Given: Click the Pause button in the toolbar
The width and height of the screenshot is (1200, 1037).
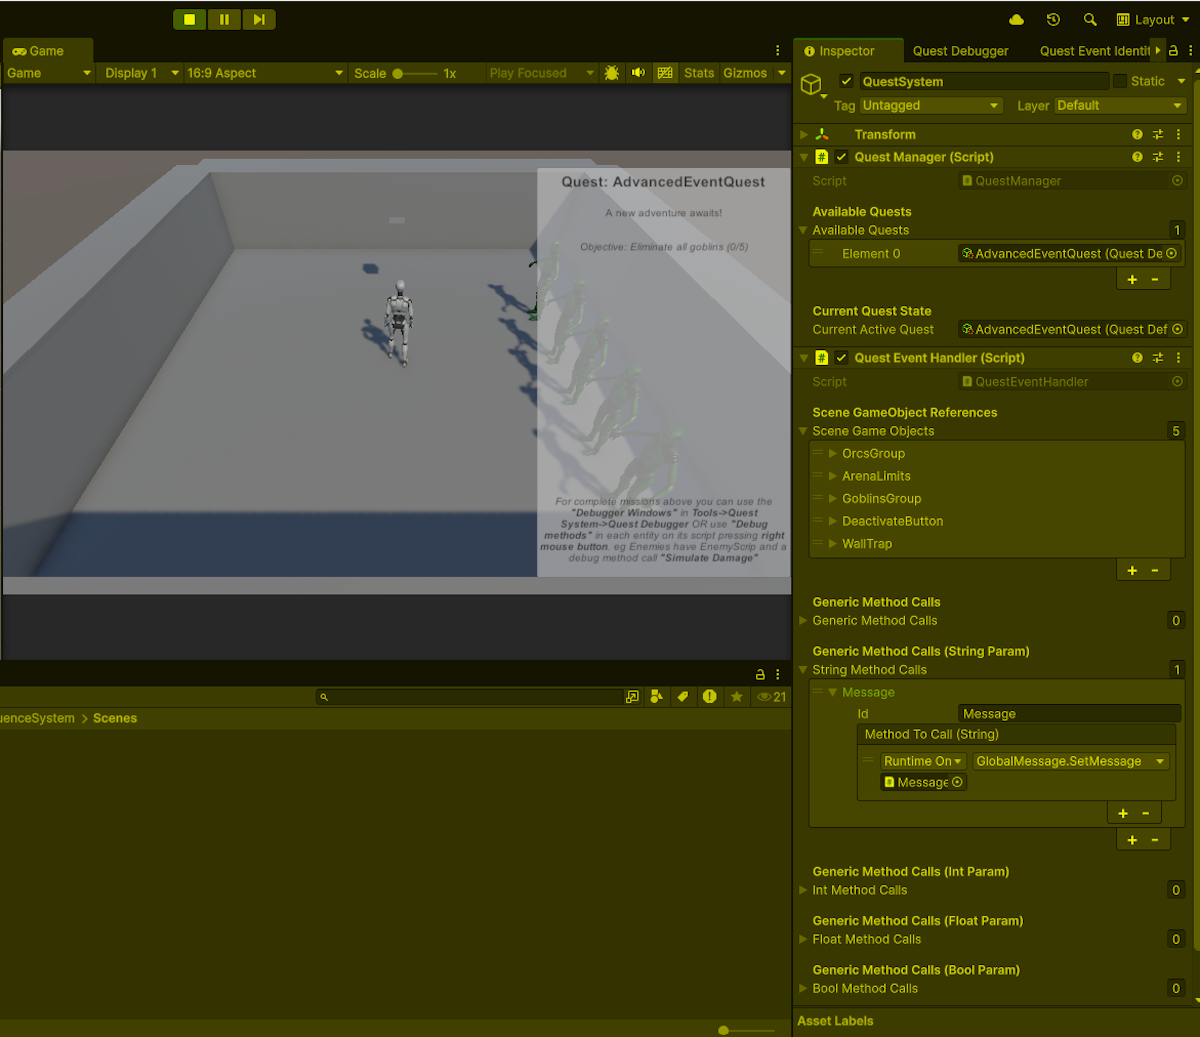Looking at the screenshot, I should (224, 19).
